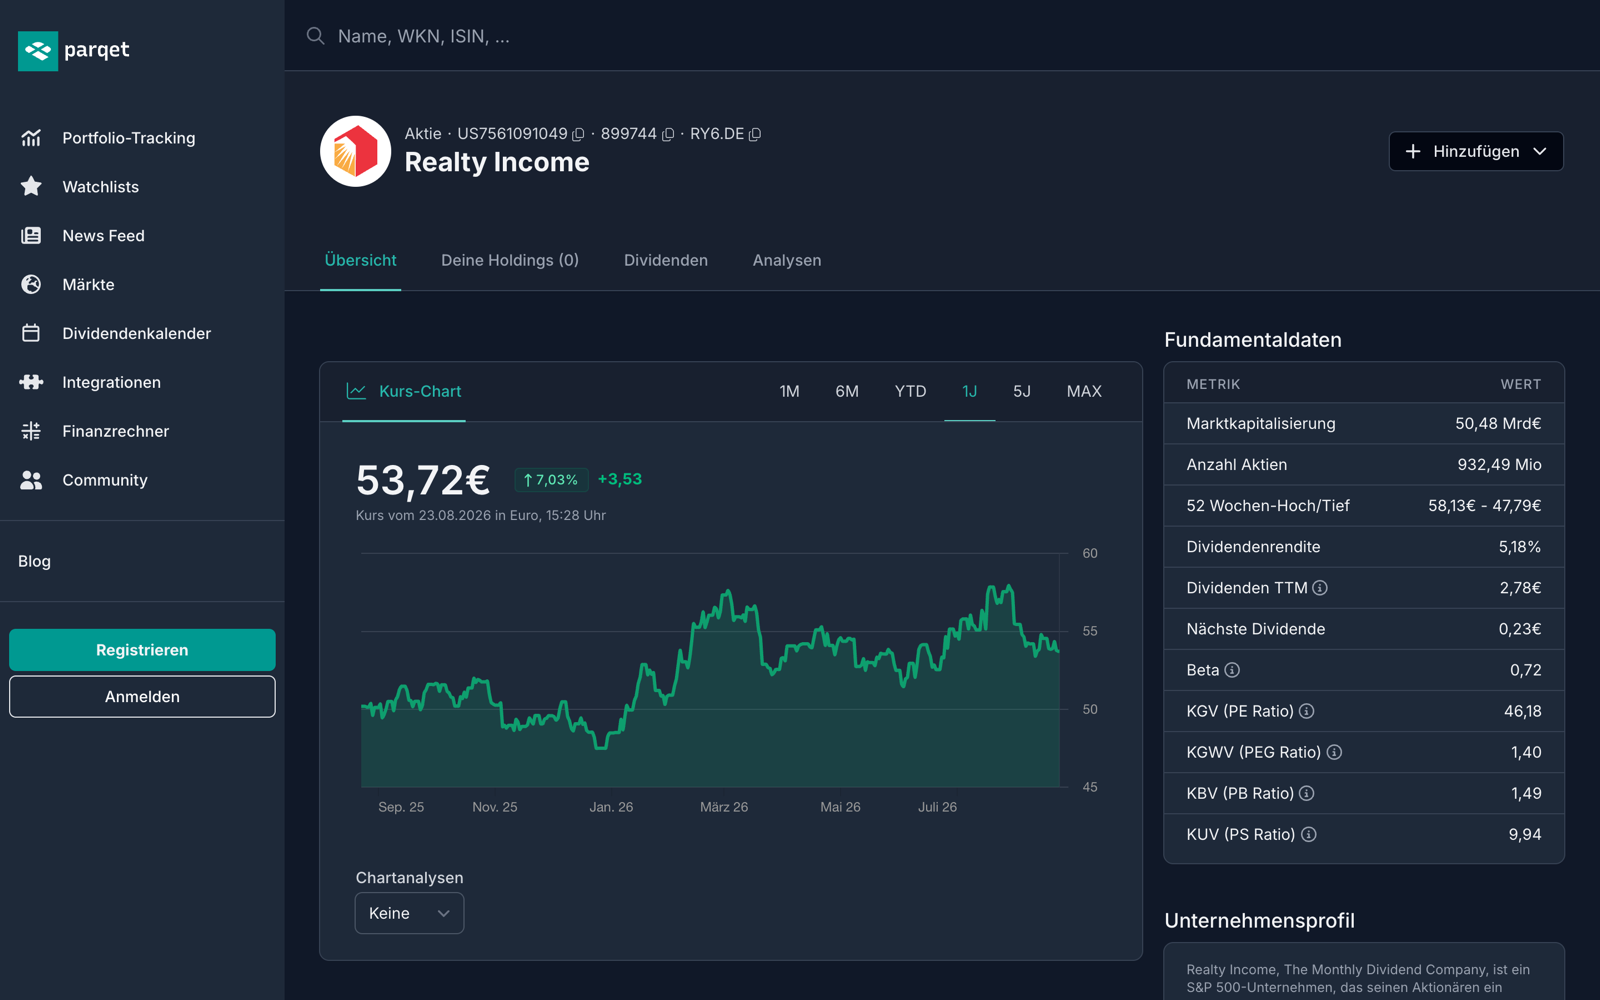Copy the ISIN US7561091049
Image resolution: width=1600 pixels, height=1000 pixels.
(578, 134)
